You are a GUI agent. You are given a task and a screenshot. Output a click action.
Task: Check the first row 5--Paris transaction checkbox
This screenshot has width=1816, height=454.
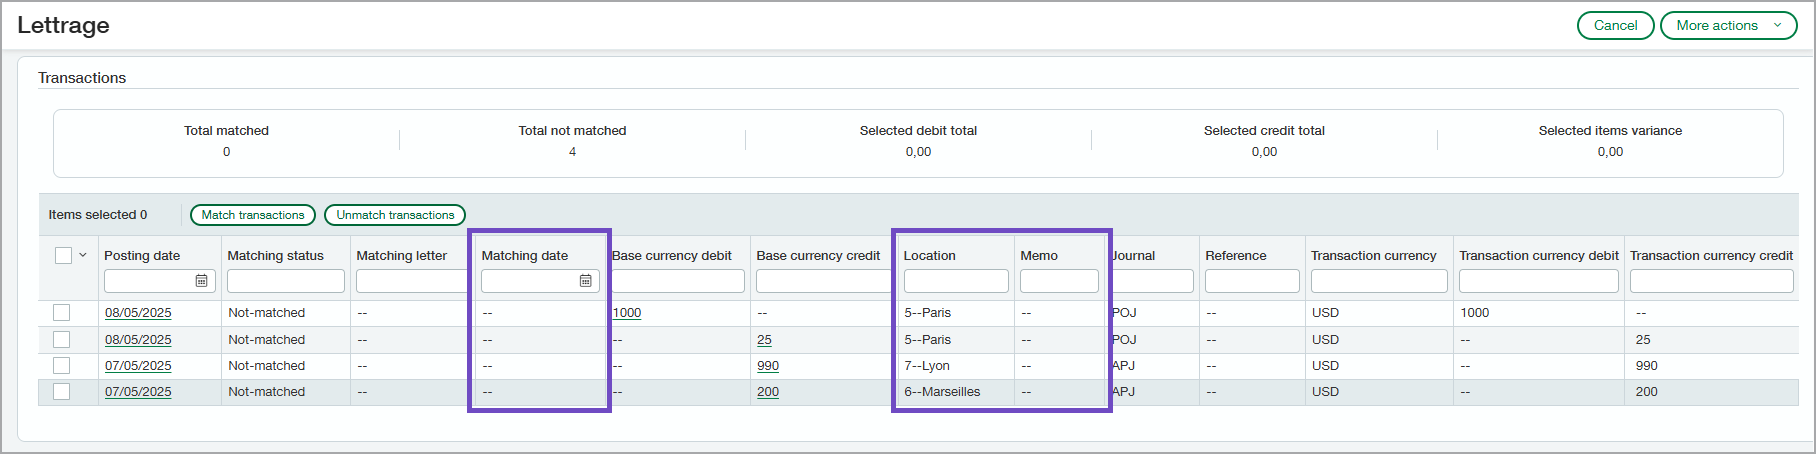pyautogui.click(x=62, y=313)
